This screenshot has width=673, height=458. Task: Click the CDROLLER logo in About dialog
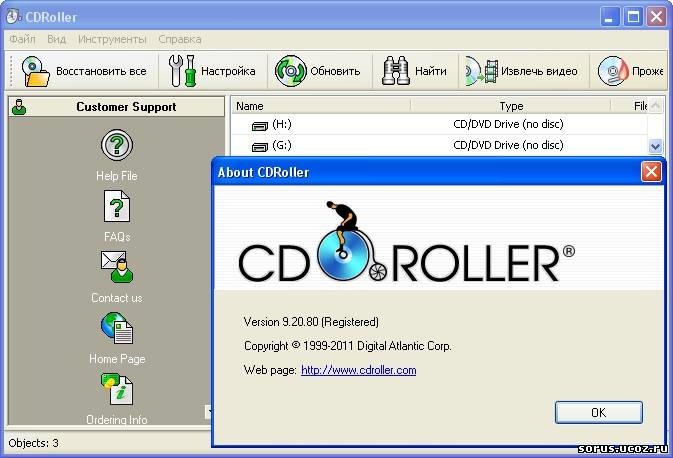(x=406, y=242)
